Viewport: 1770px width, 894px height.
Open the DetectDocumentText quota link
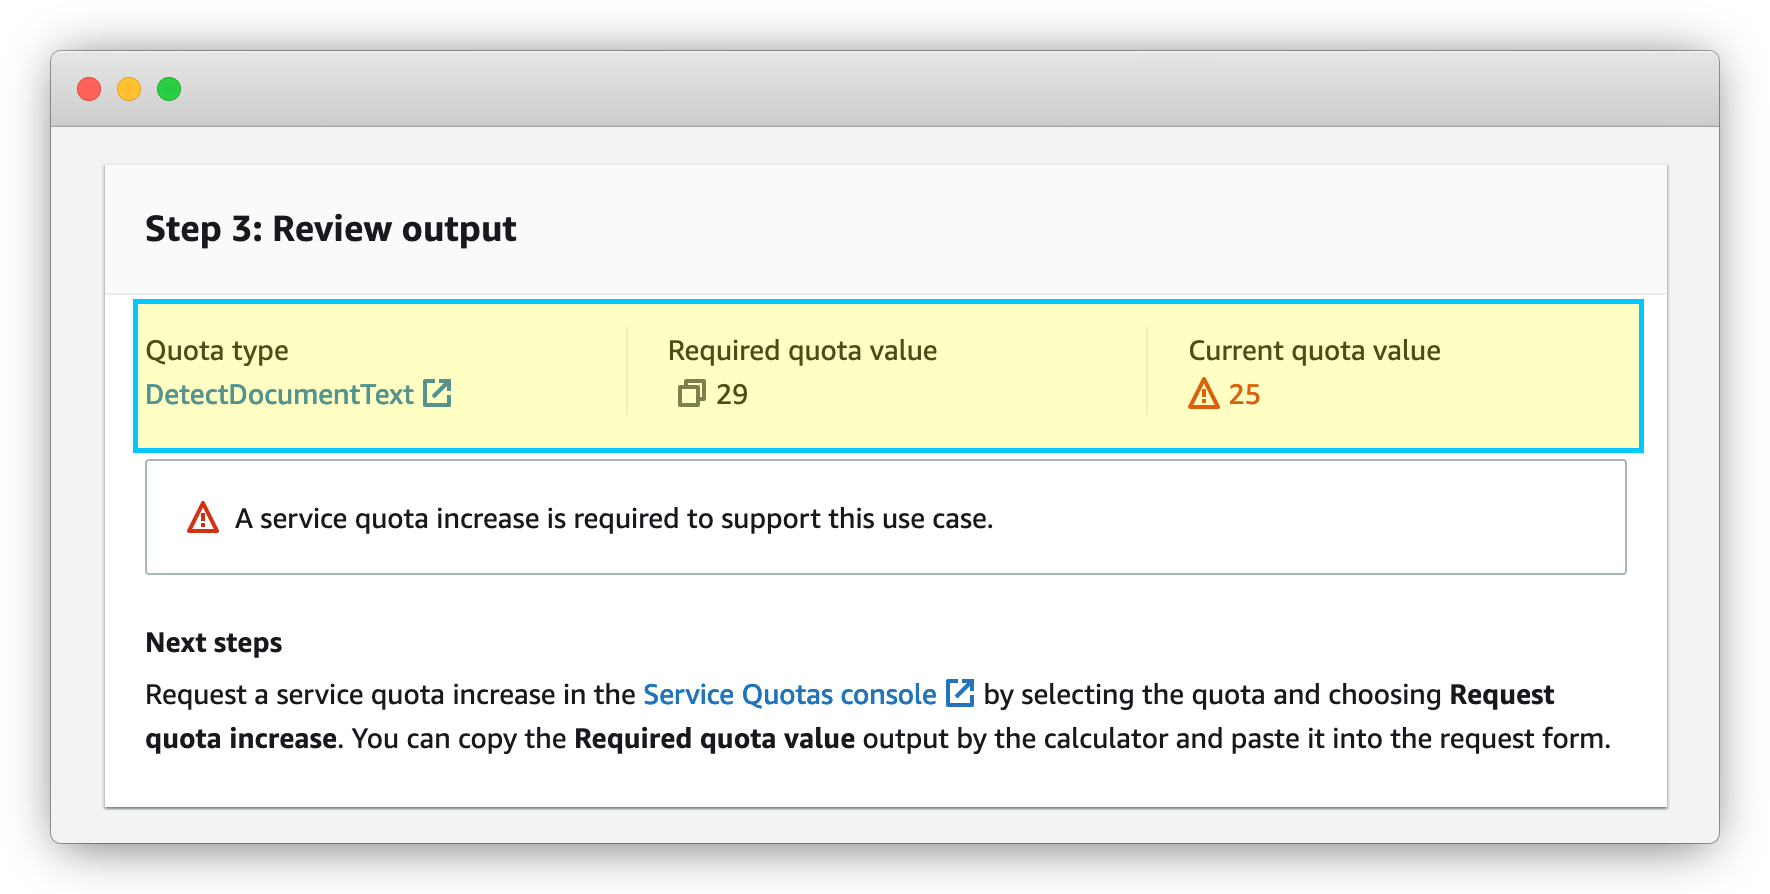pyautogui.click(x=279, y=394)
